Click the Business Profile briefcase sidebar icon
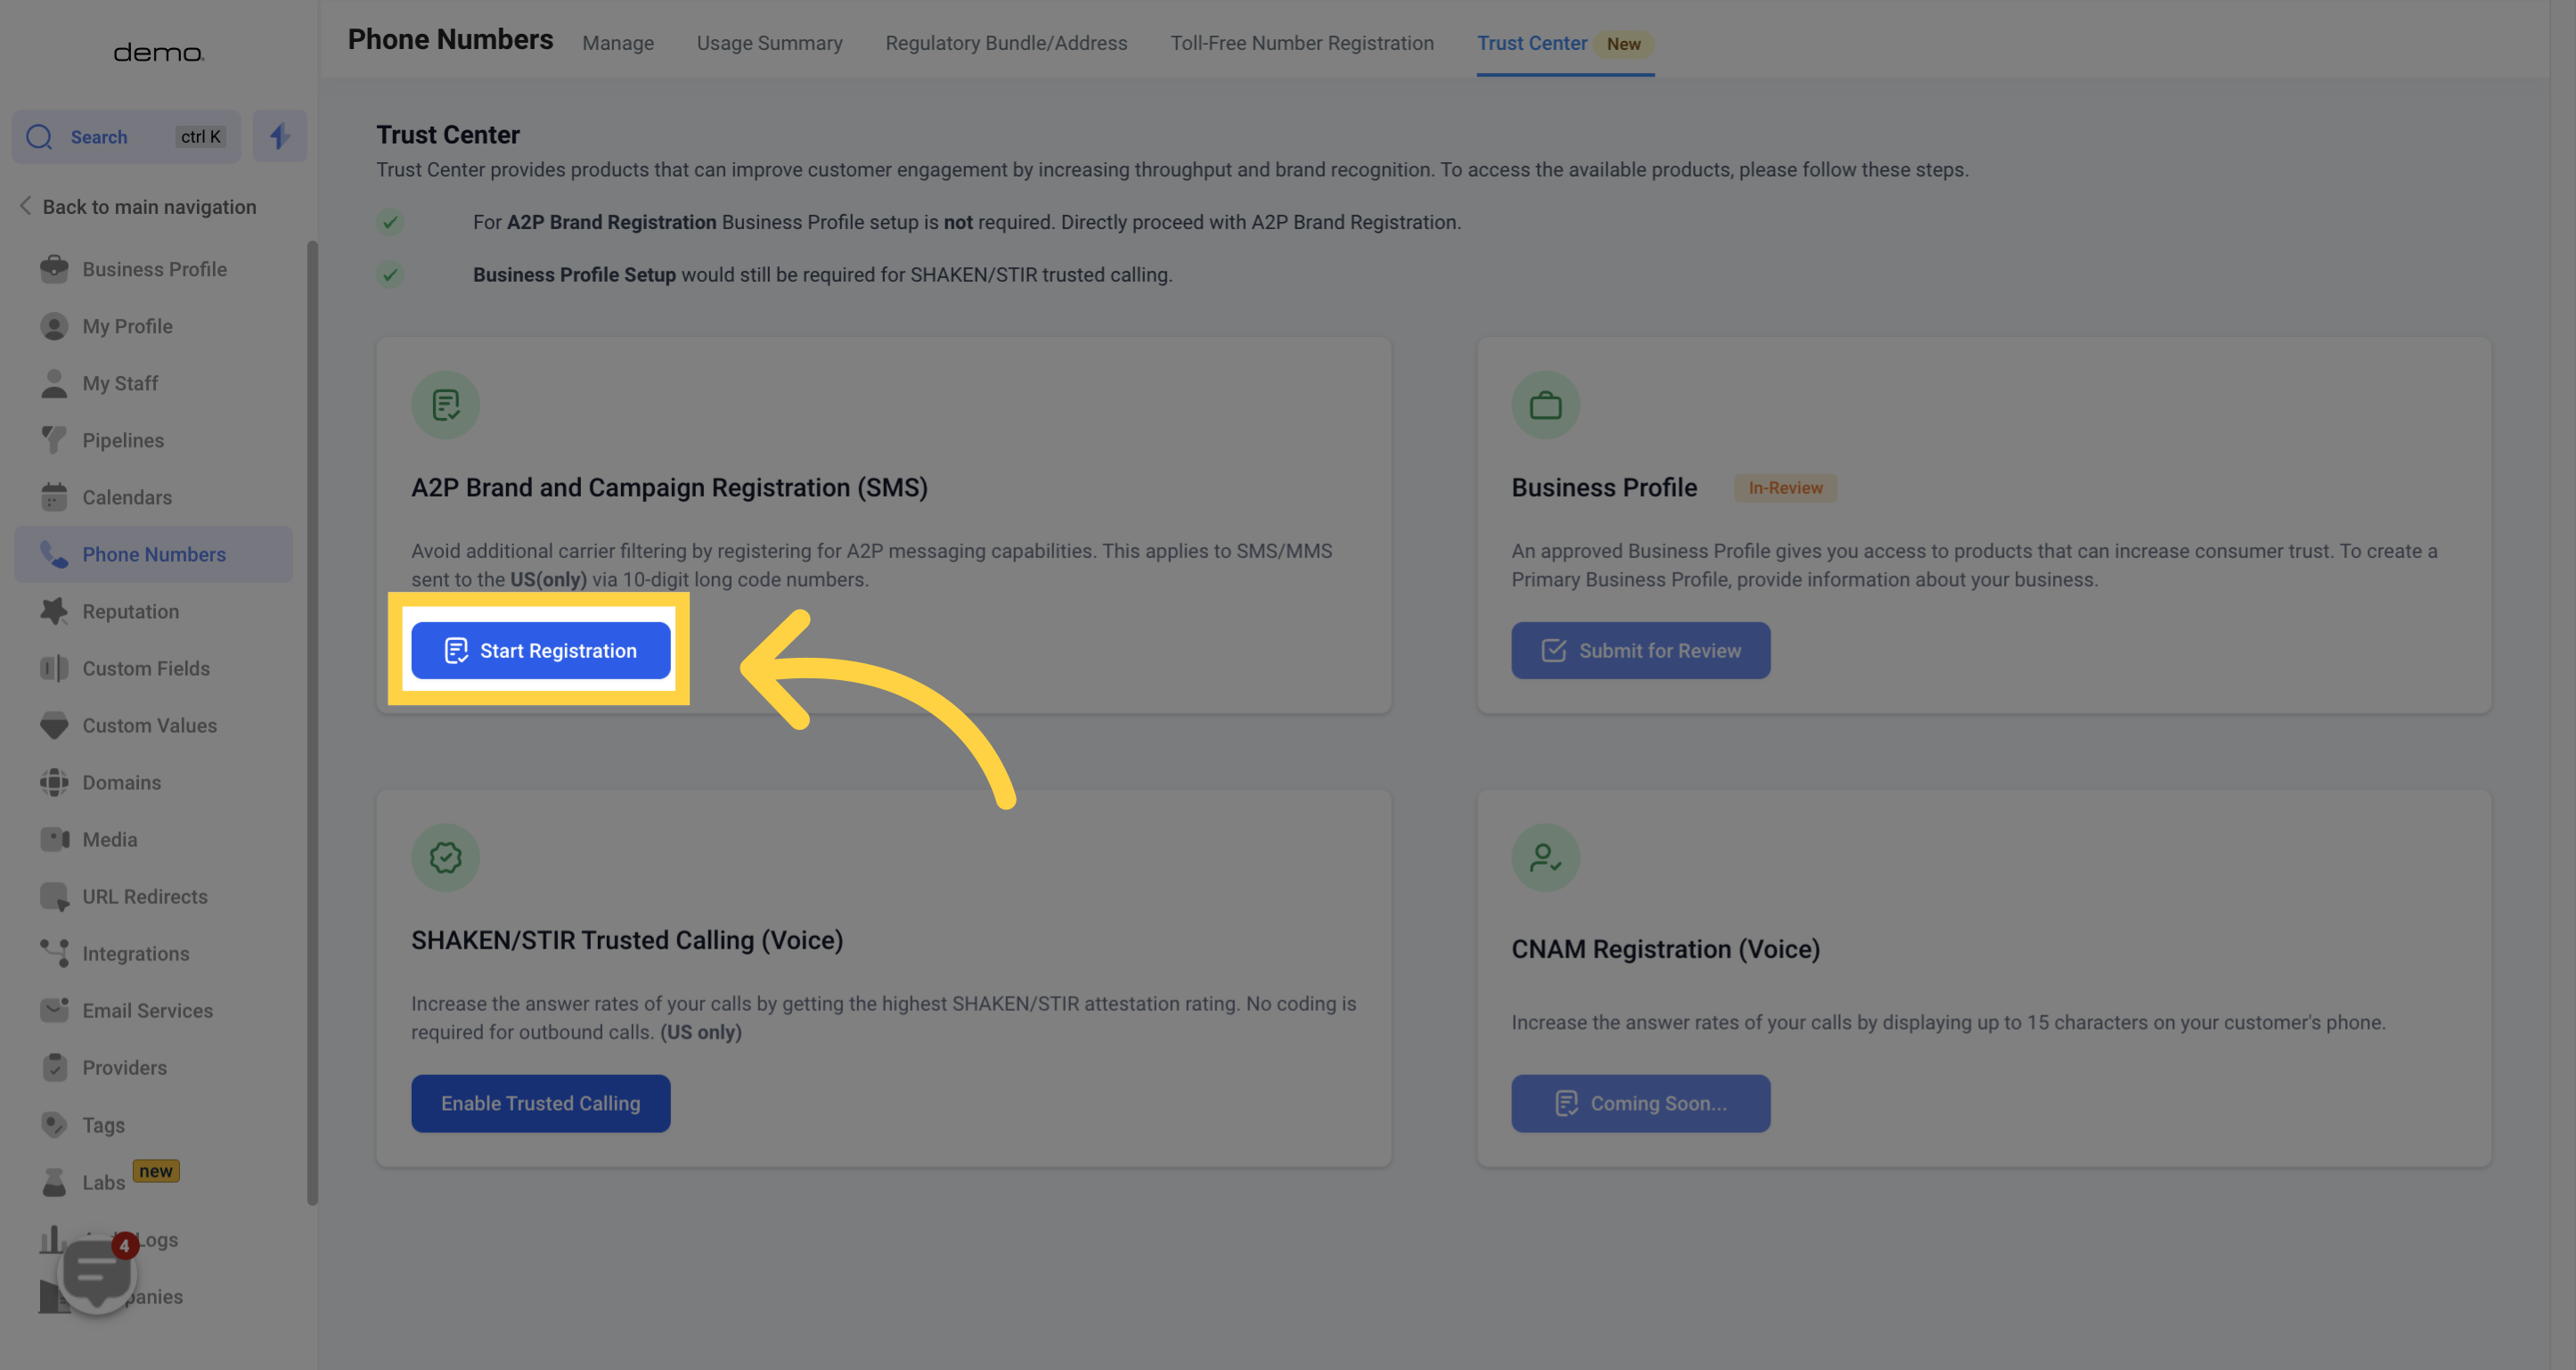 pyautogui.click(x=54, y=269)
